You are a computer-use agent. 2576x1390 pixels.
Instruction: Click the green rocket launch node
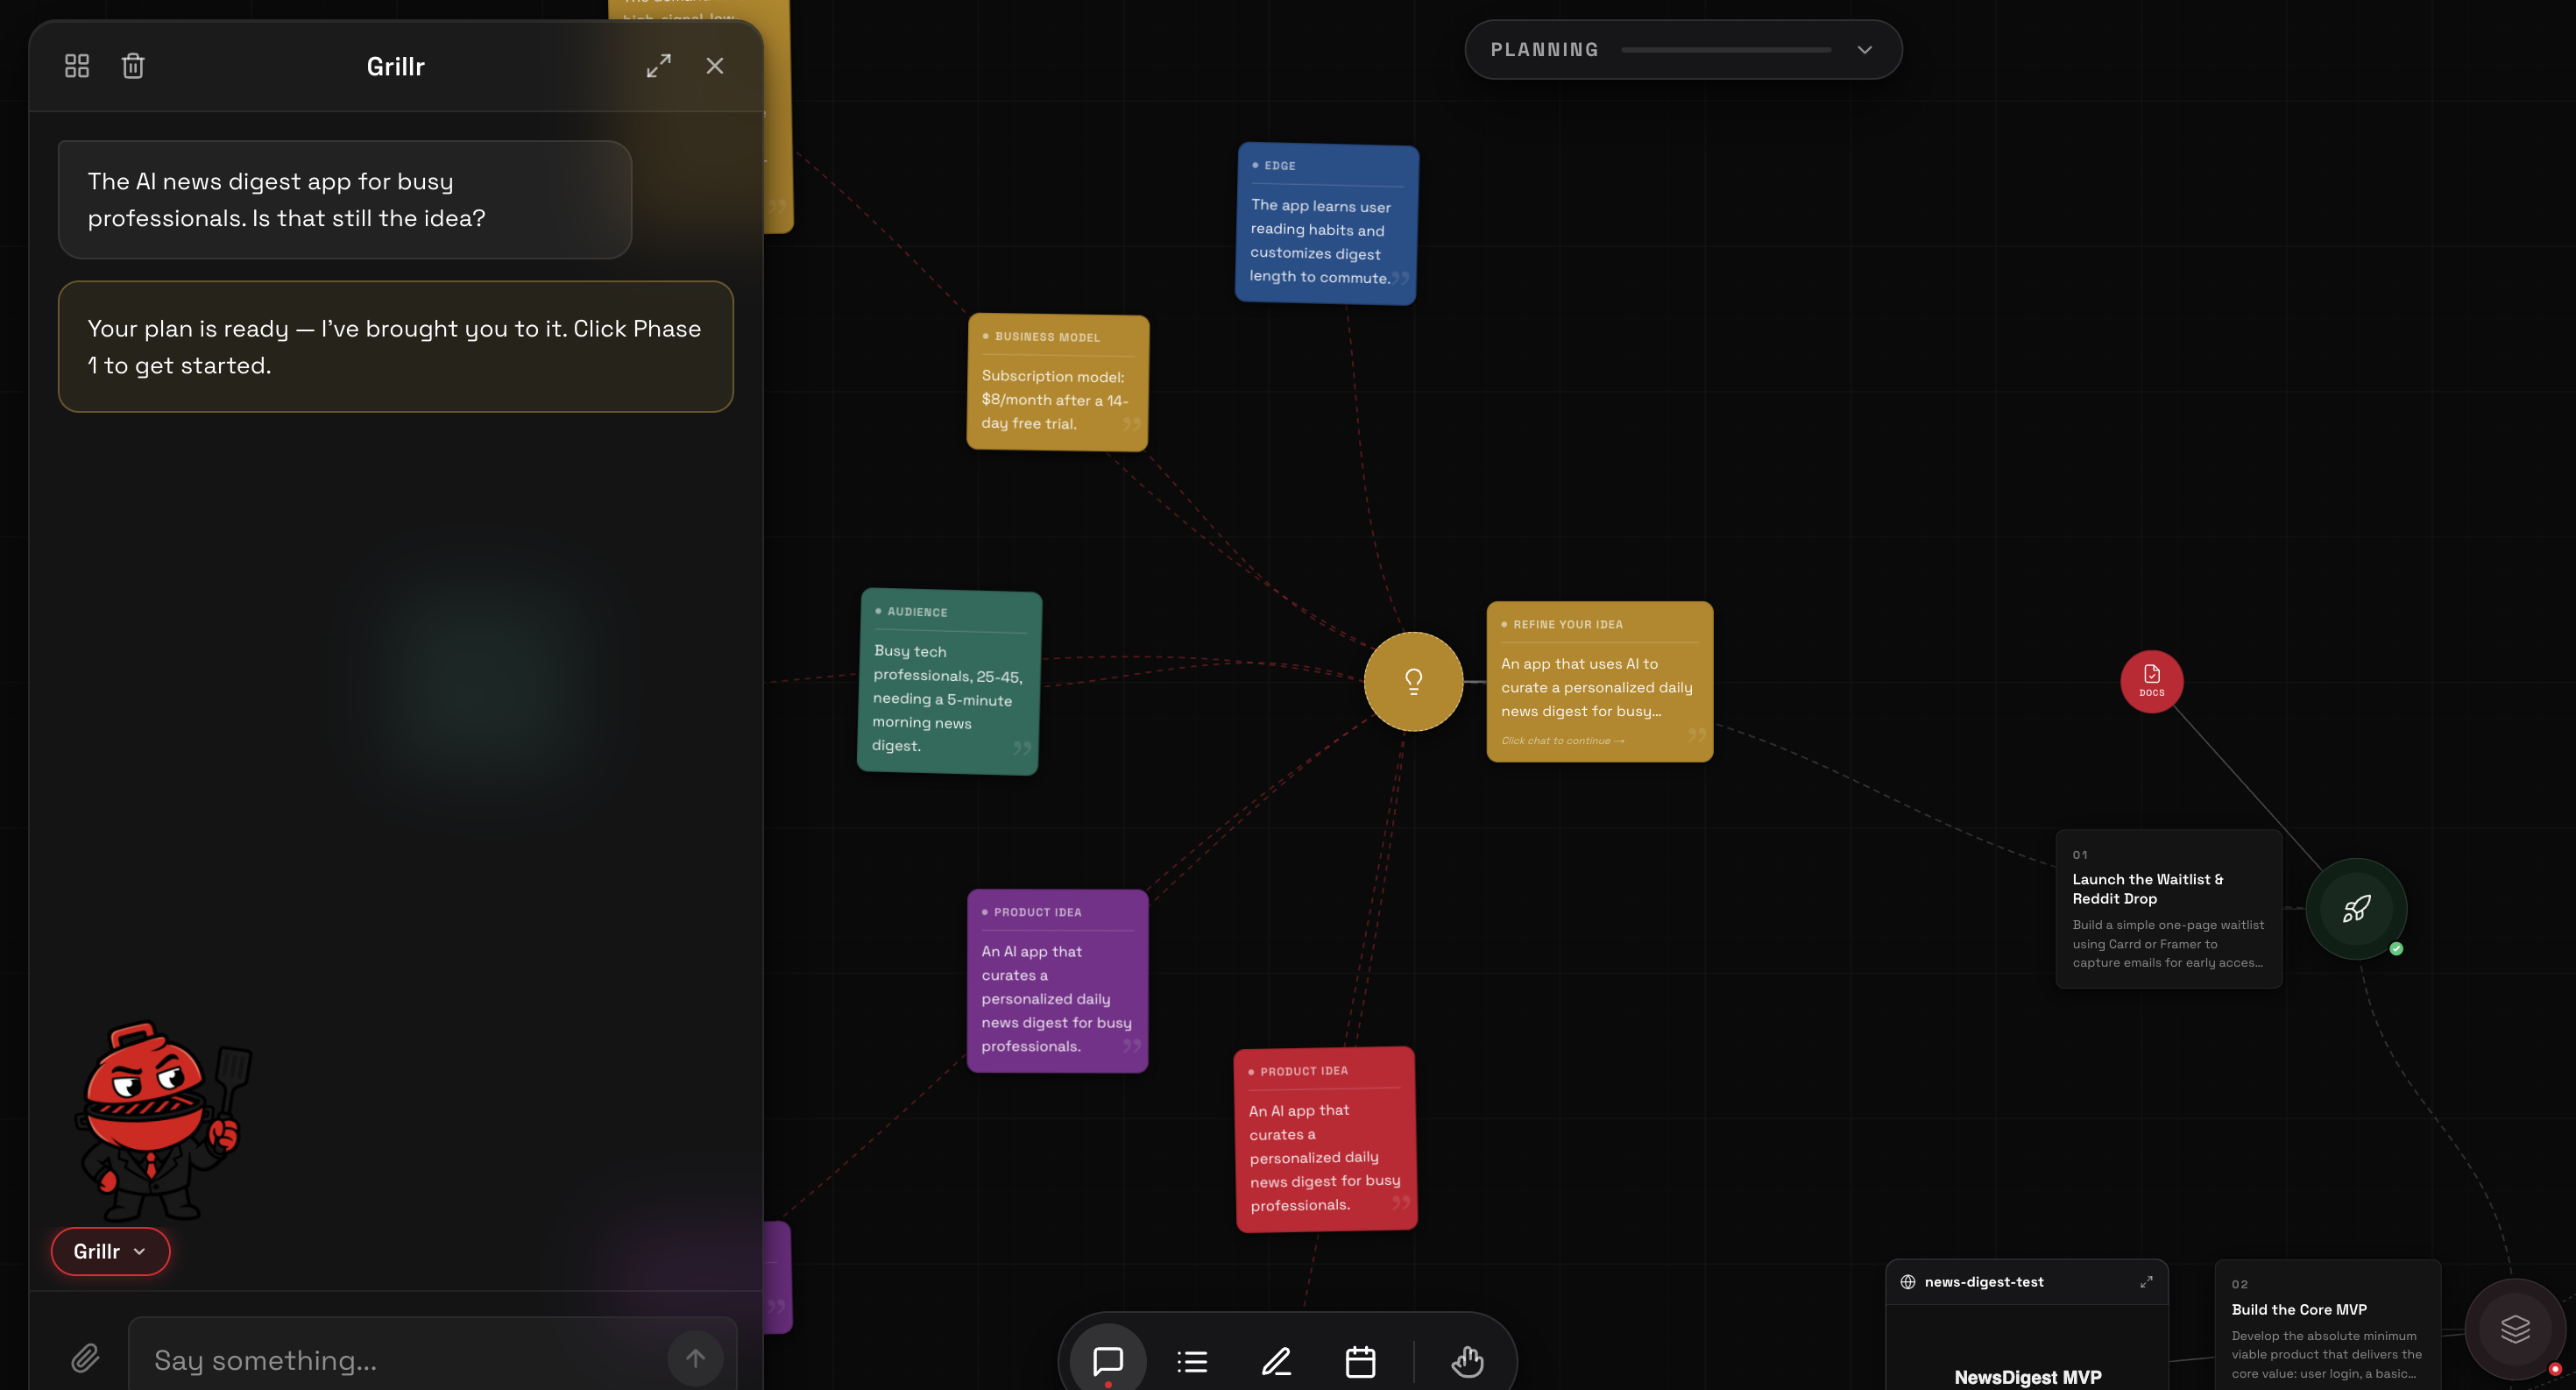point(2356,908)
